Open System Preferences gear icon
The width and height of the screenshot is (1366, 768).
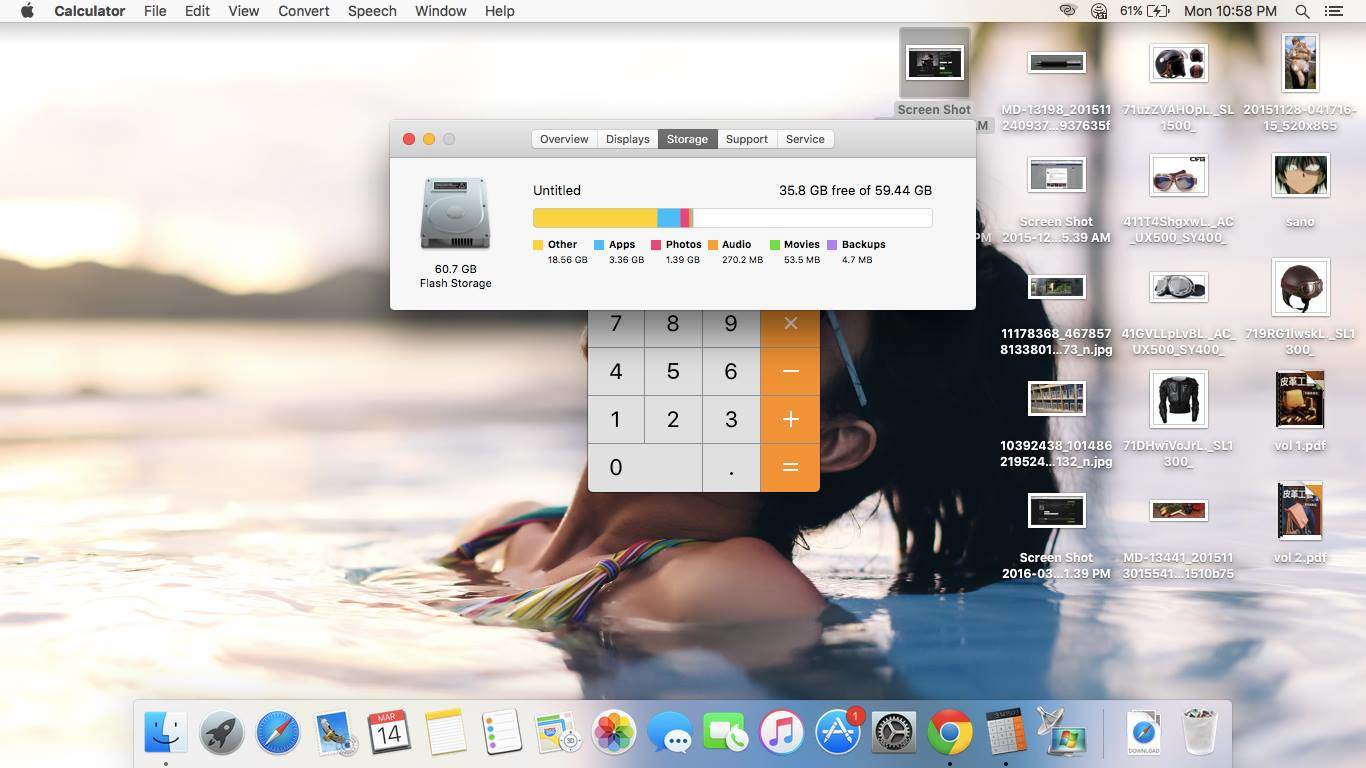coord(894,733)
